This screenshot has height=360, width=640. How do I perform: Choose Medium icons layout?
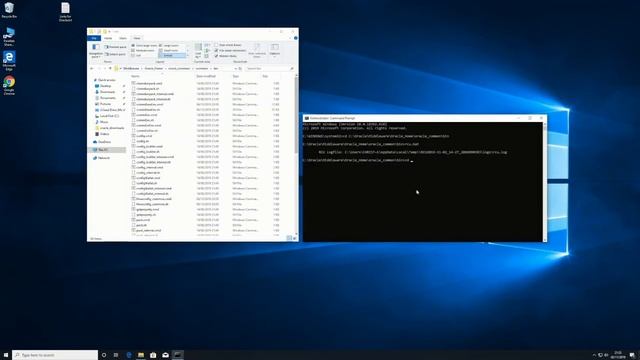(144, 50)
